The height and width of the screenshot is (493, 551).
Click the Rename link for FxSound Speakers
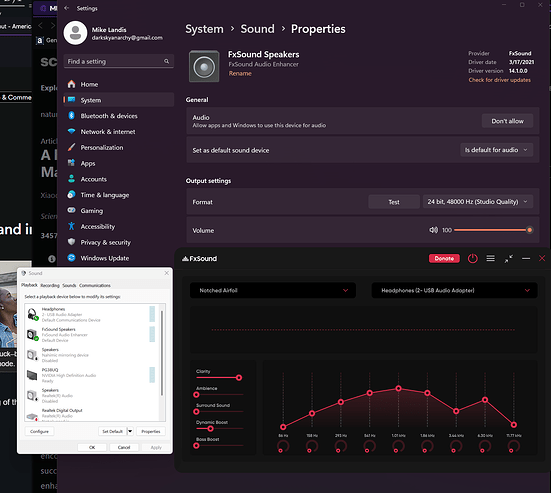pyautogui.click(x=240, y=73)
